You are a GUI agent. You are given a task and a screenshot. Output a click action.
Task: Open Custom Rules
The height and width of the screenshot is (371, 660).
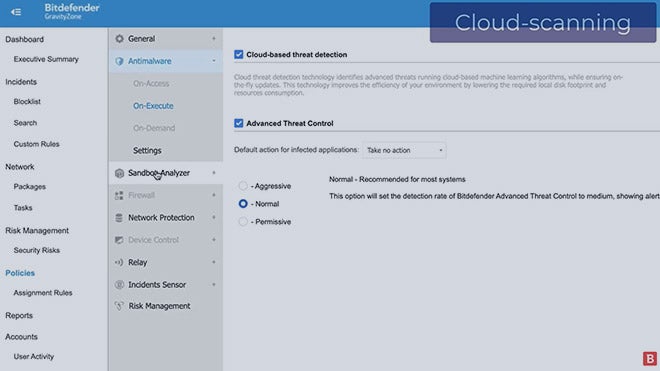pyautogui.click(x=36, y=144)
